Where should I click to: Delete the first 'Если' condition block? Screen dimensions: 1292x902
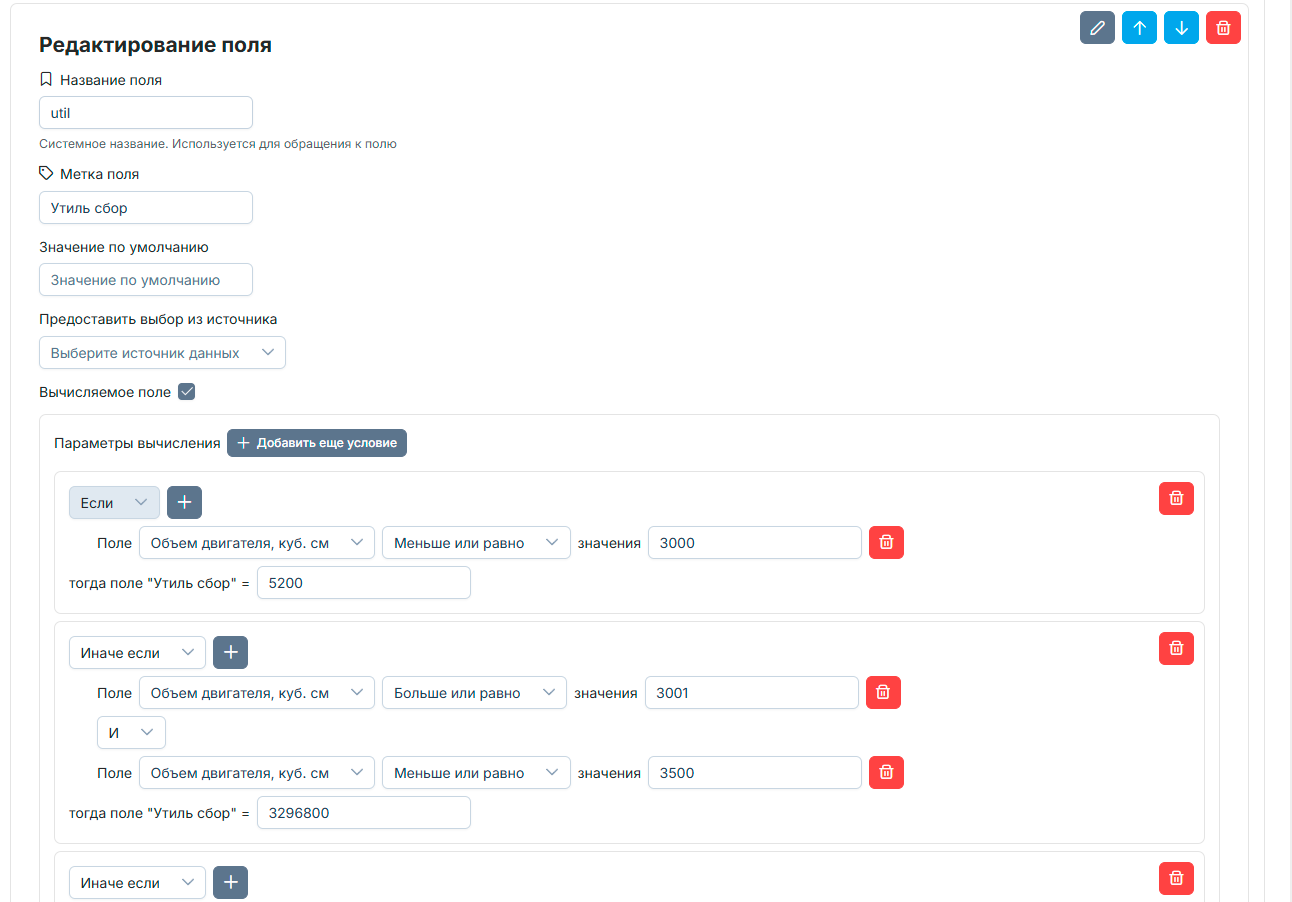pos(1176,498)
